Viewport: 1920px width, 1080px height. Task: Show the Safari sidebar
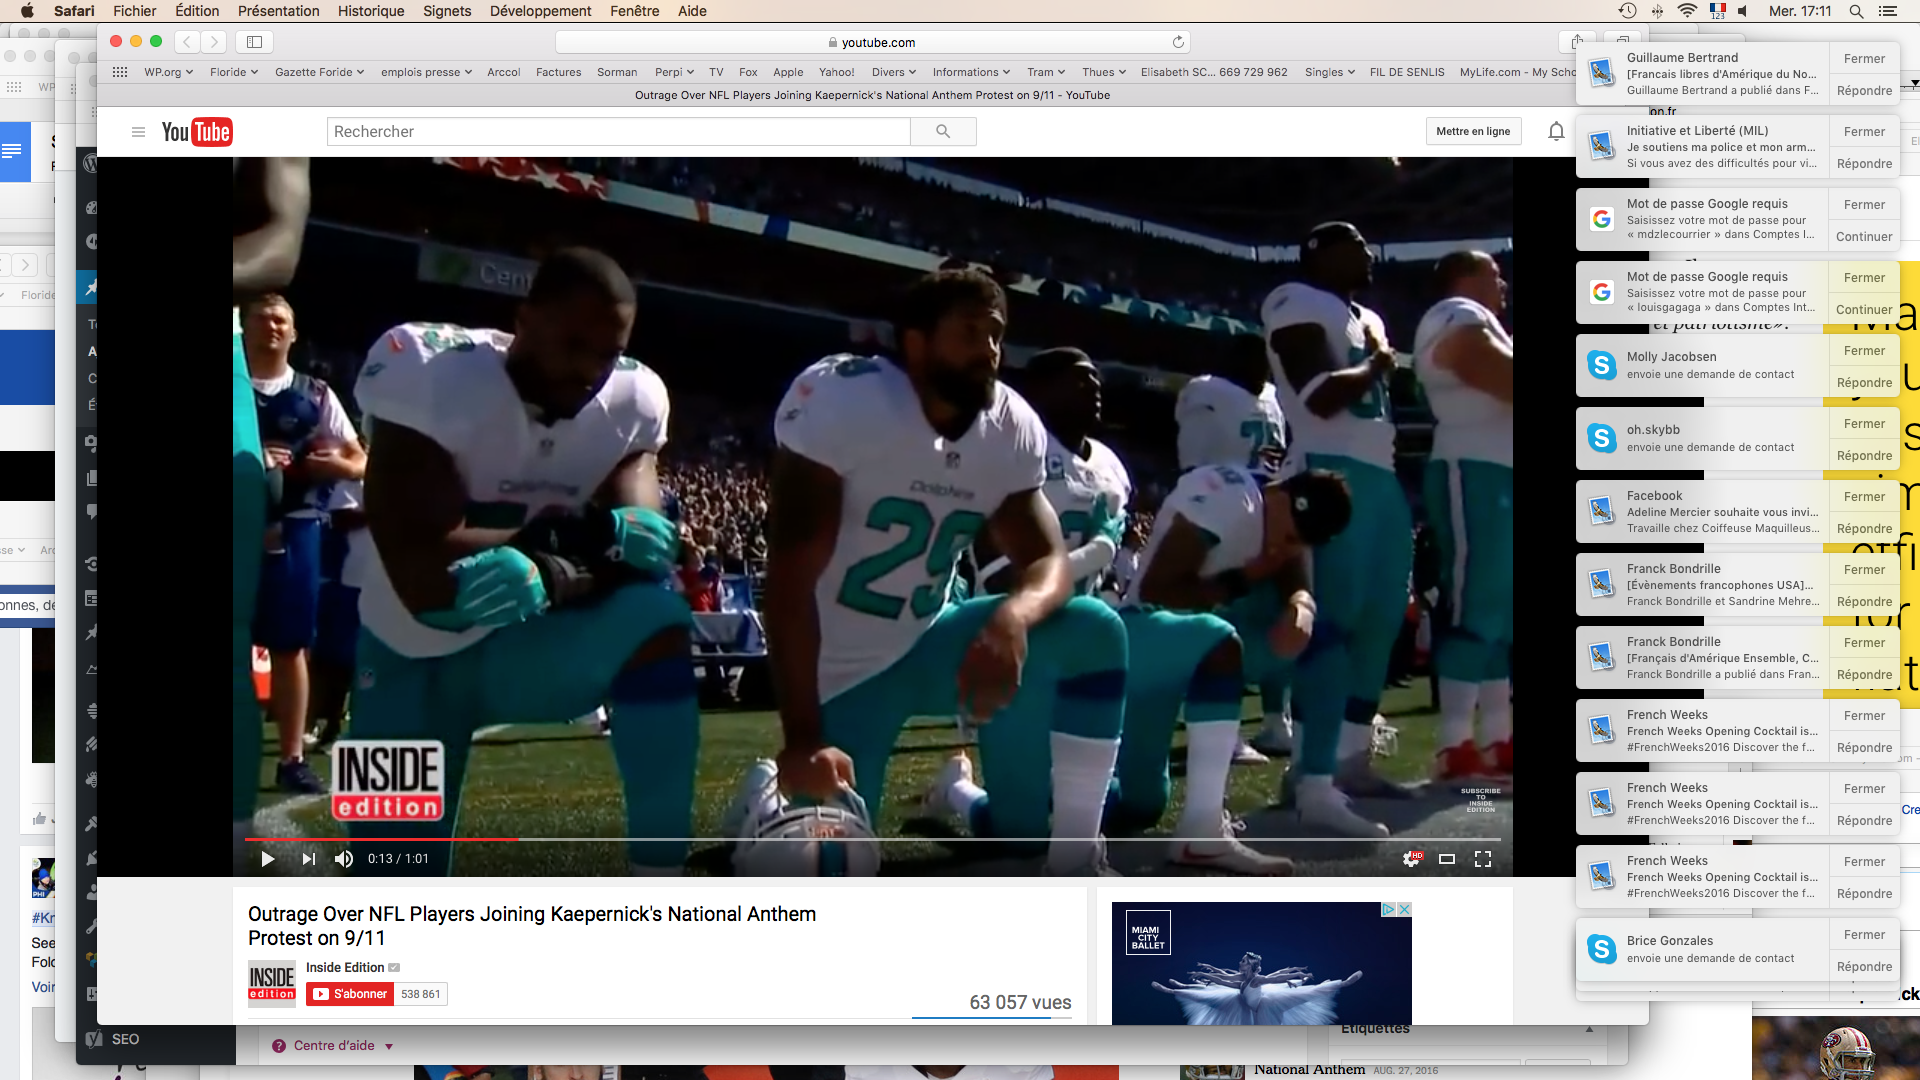coord(255,42)
